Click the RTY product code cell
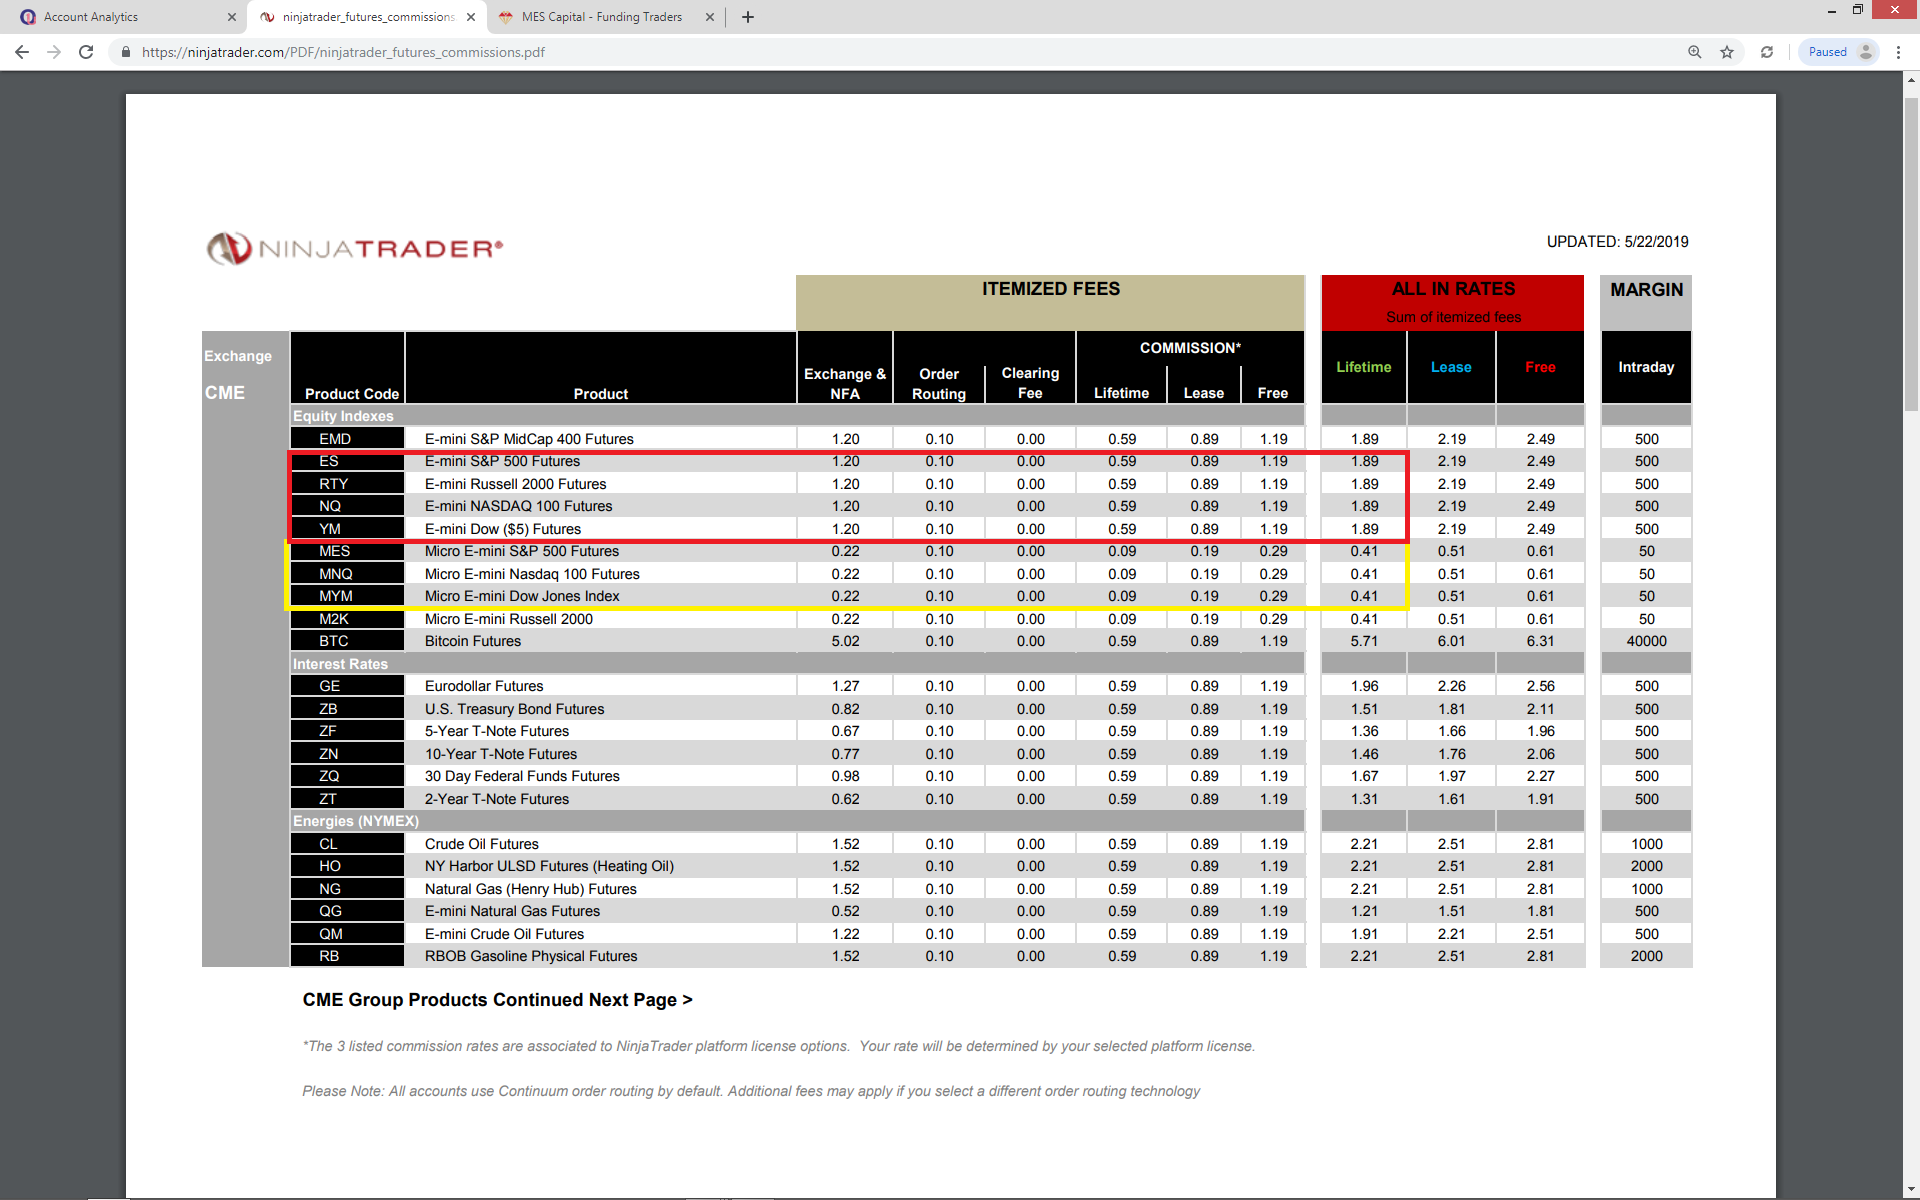Image resolution: width=1920 pixels, height=1200 pixels. tap(347, 484)
